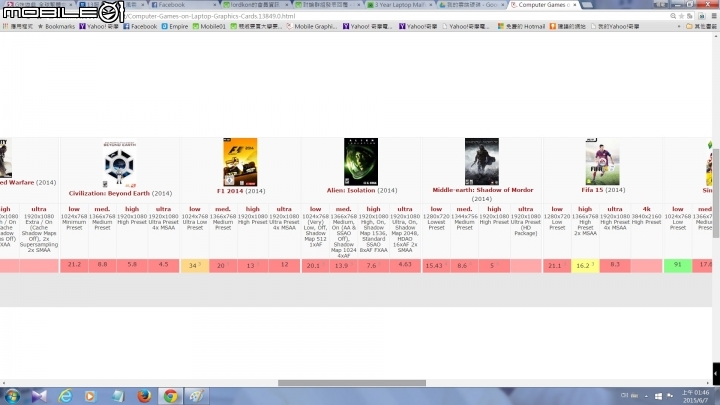Click the horizontal scrollbar left arrow
The image size is (720, 405).
point(4,382)
